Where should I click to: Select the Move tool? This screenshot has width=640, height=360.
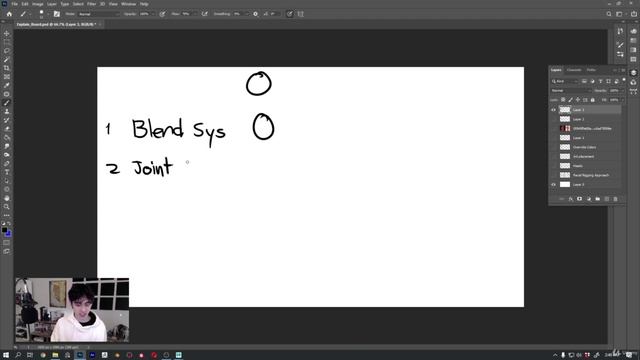[x=7, y=33]
